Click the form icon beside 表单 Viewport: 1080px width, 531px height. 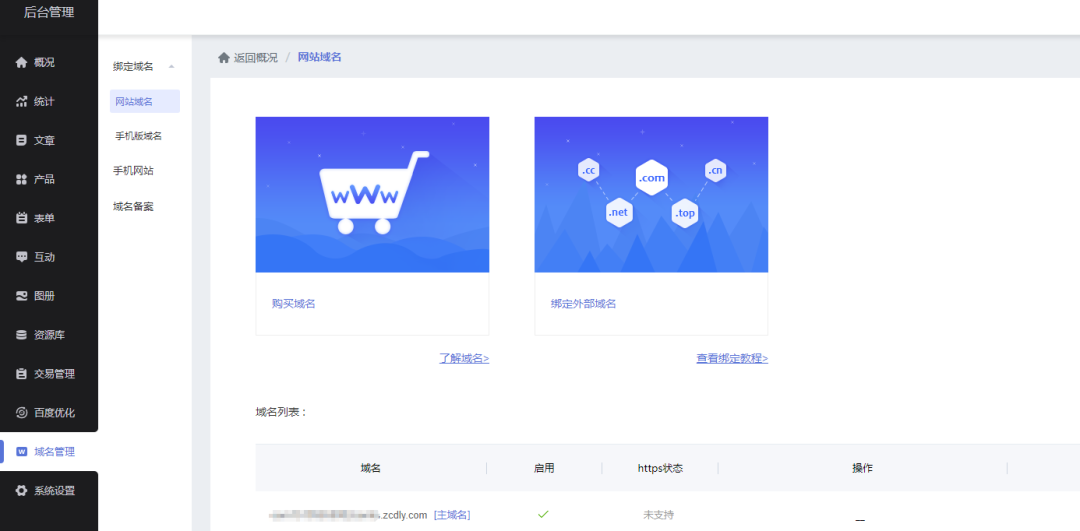(x=21, y=218)
